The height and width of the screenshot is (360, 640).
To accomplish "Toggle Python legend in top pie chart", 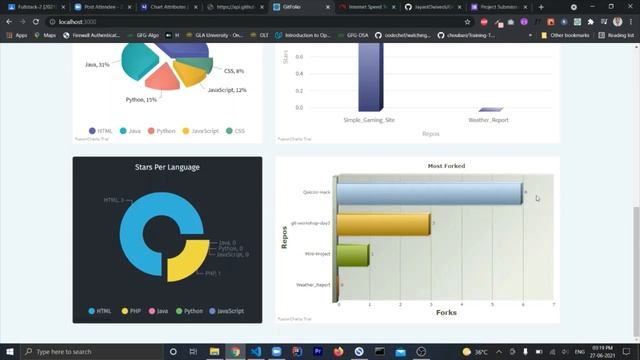I will click(162, 131).
